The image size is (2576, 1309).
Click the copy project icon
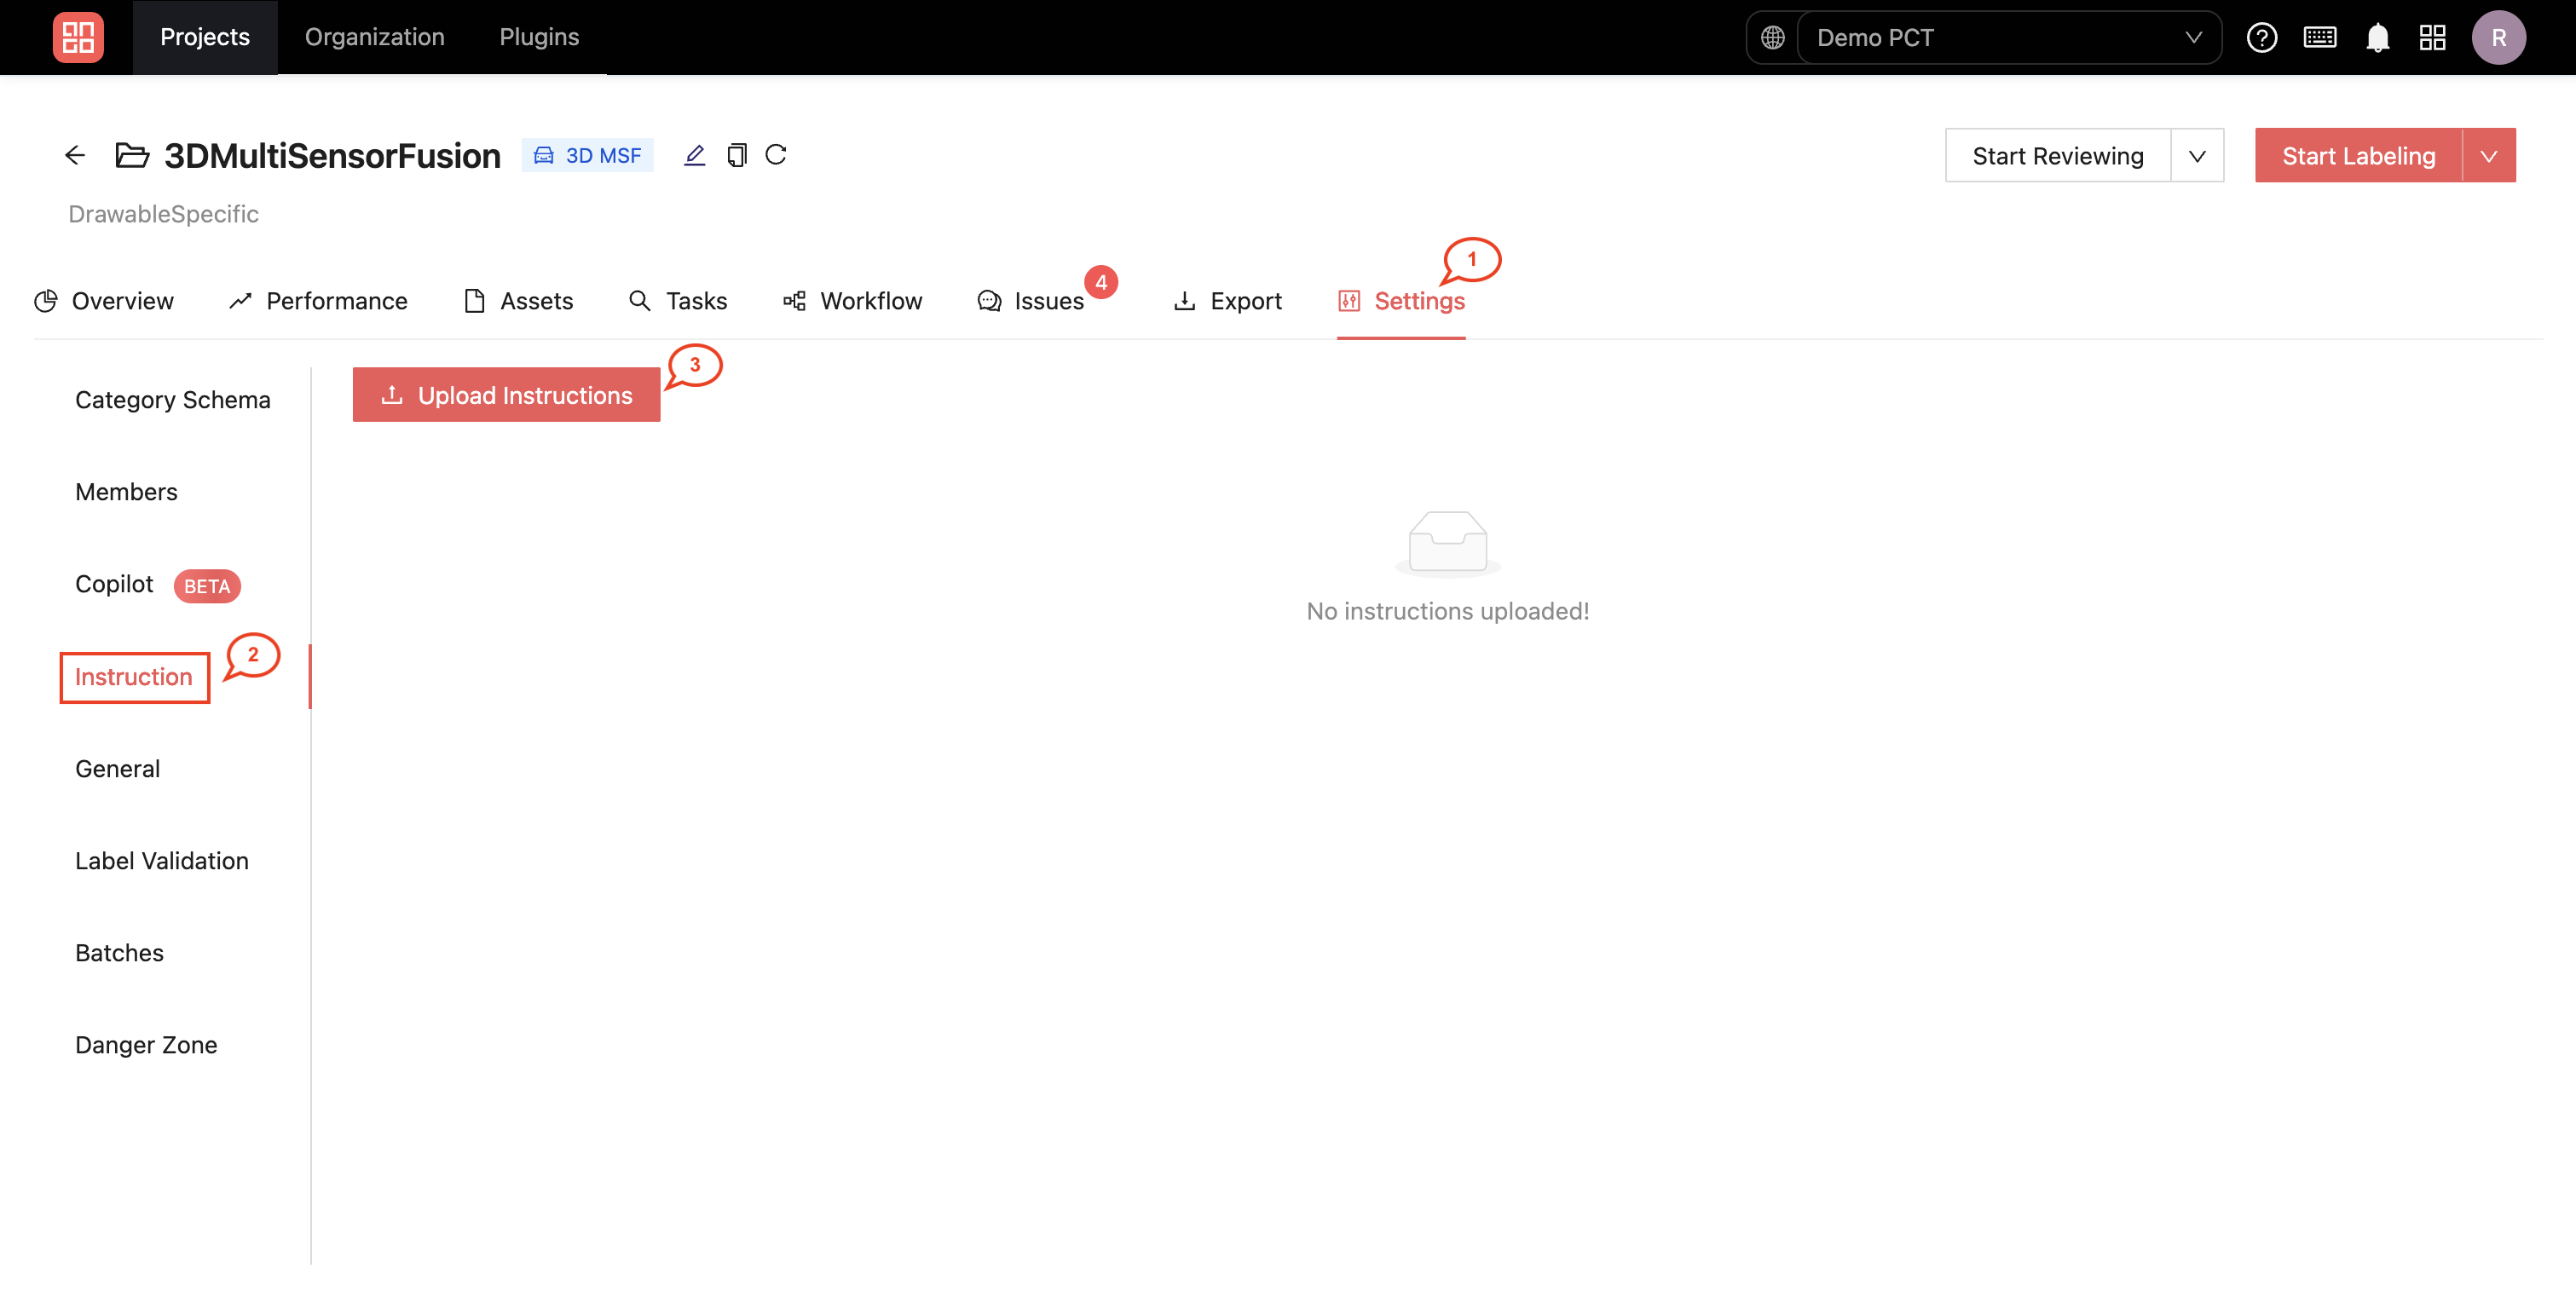[x=736, y=155]
